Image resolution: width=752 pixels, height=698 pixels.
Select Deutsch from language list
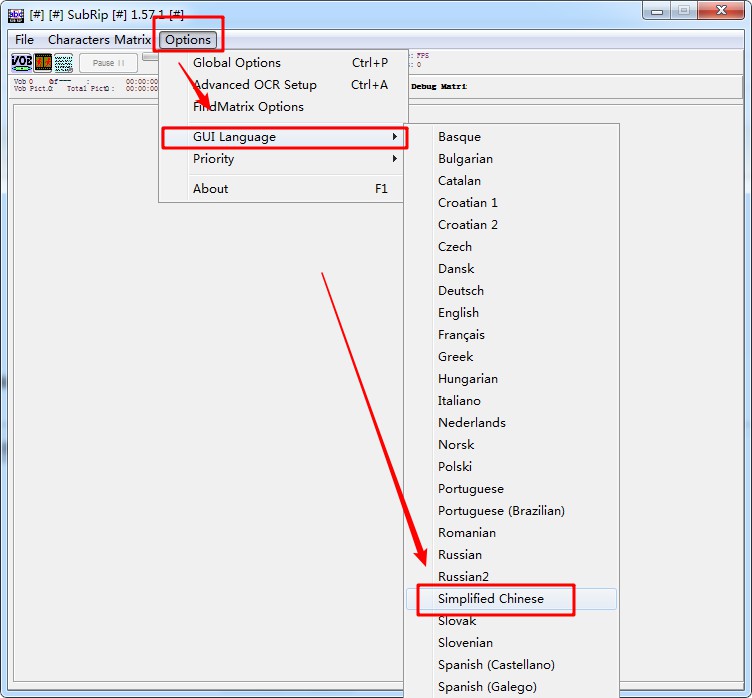tap(460, 291)
